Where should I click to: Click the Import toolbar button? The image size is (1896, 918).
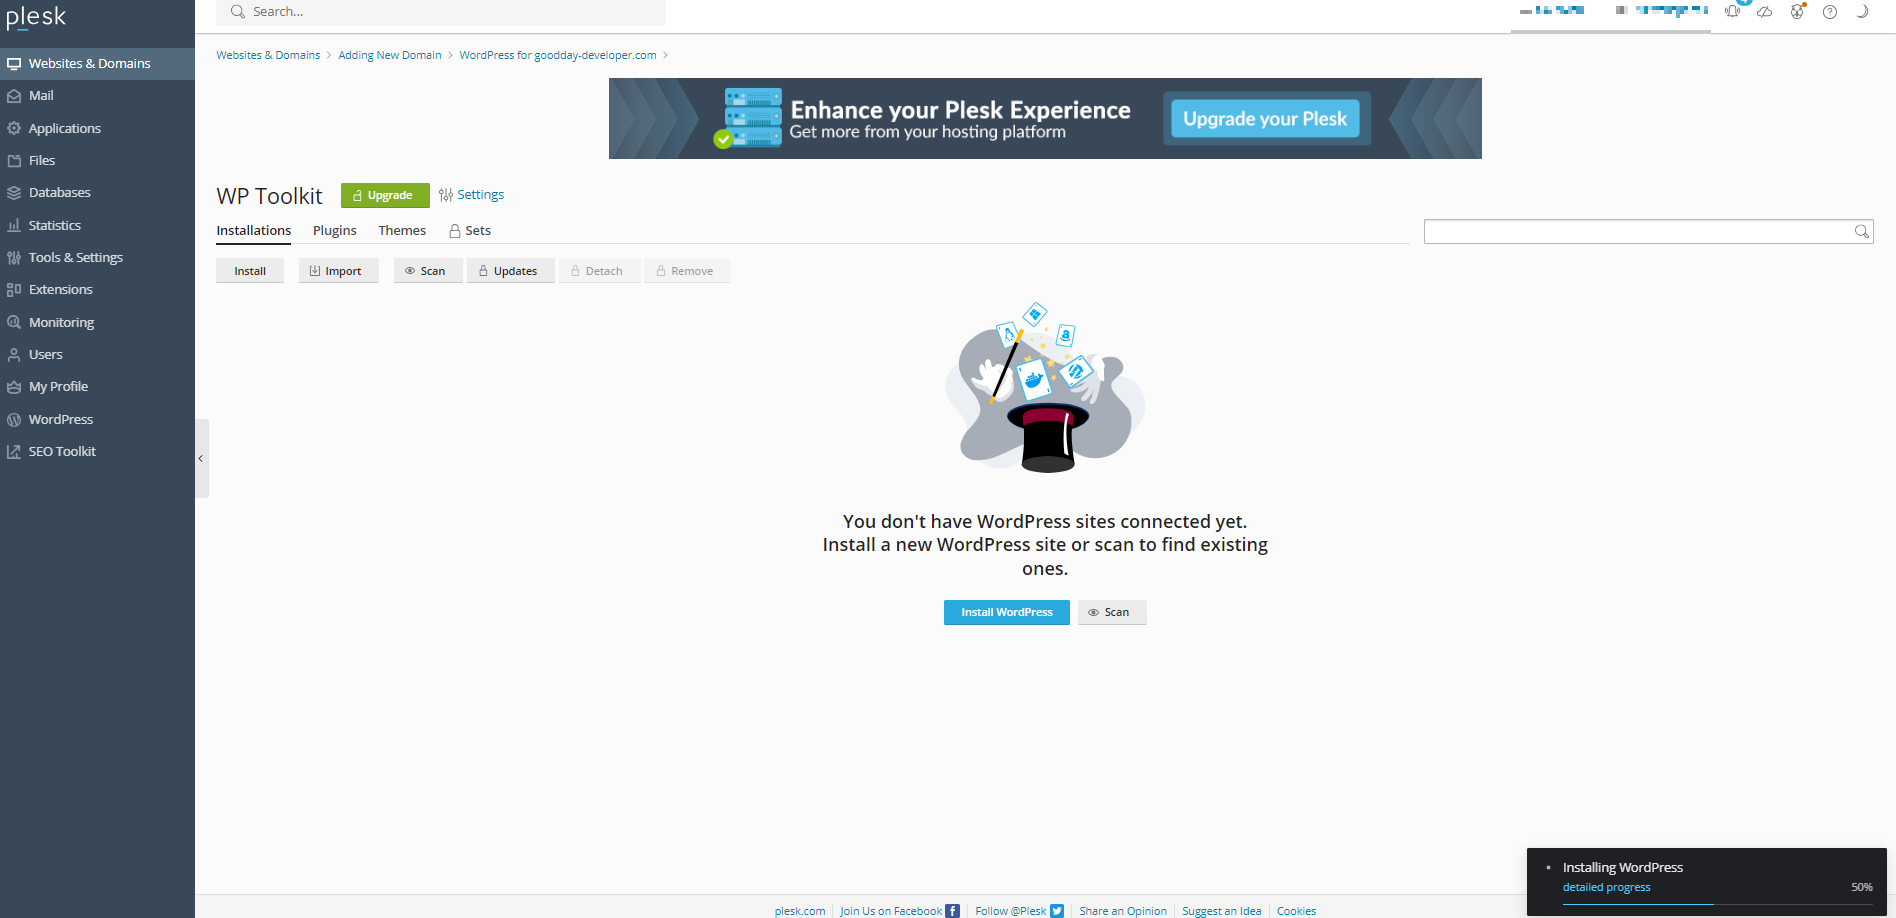(x=339, y=271)
